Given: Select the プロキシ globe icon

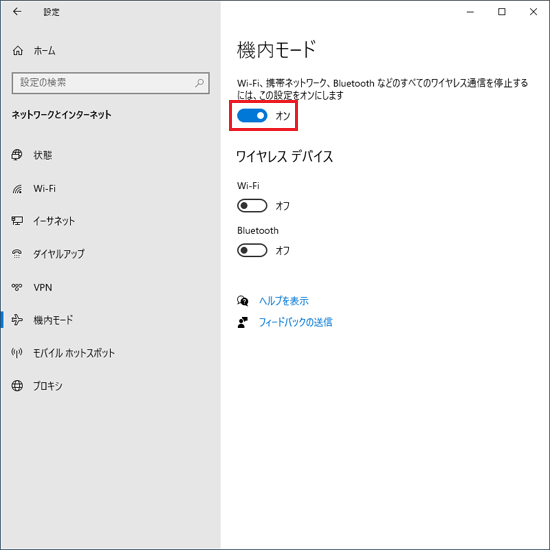Looking at the screenshot, I should (x=17, y=386).
